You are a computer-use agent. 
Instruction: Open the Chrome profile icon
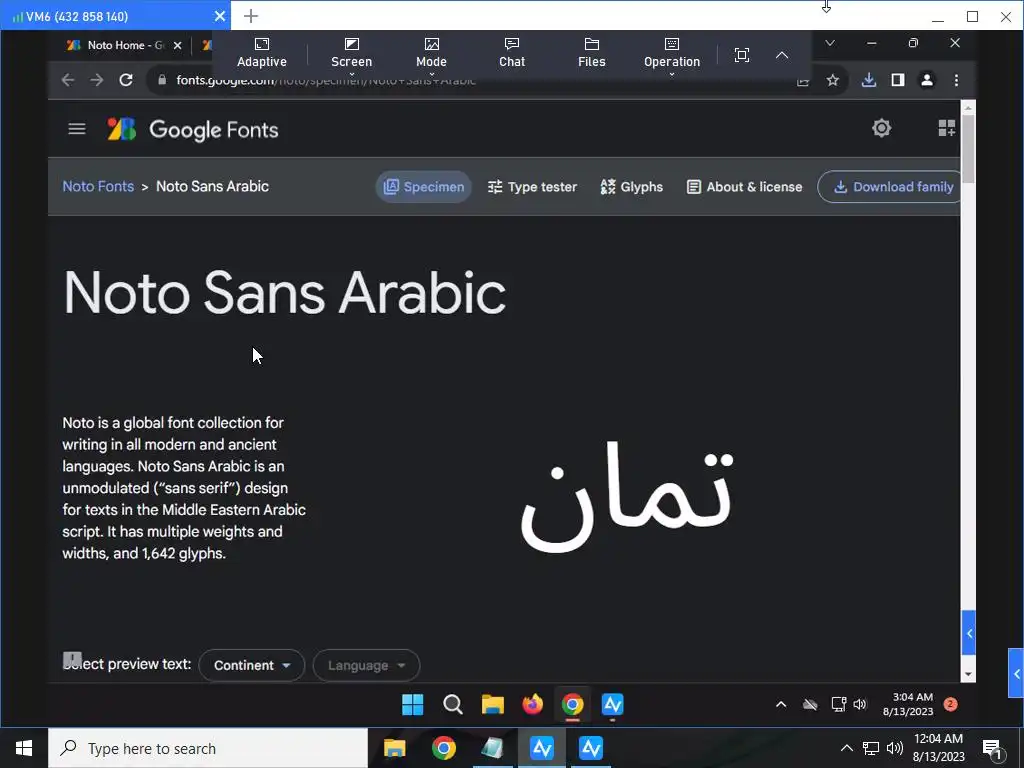(x=927, y=80)
